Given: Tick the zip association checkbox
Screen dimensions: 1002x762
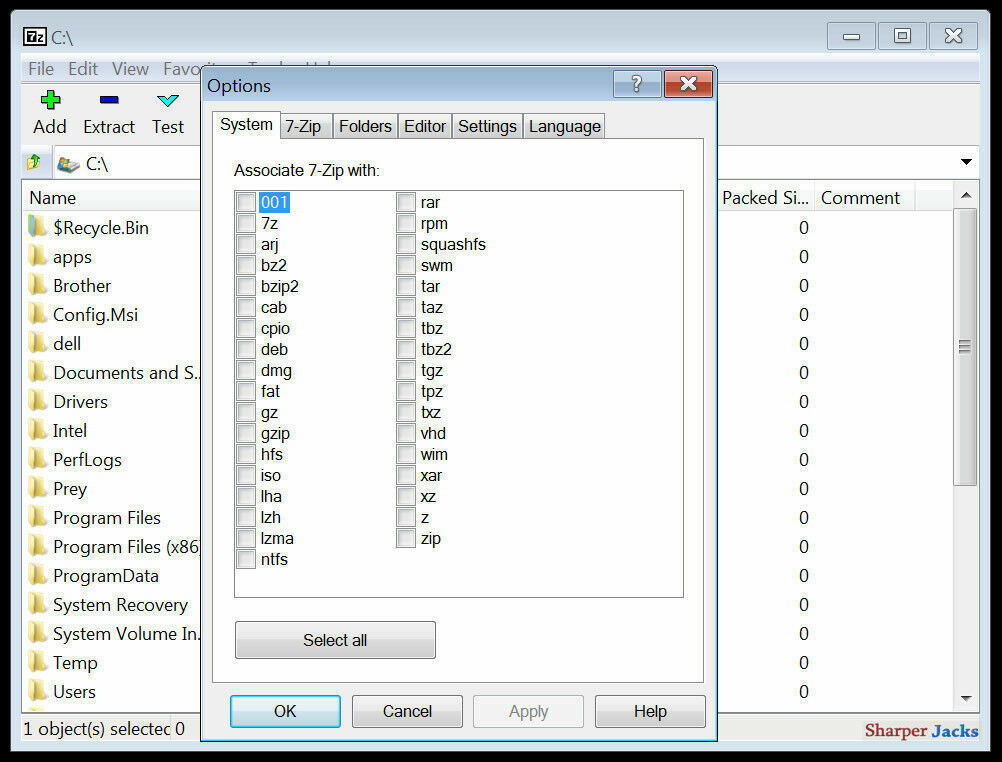Looking at the screenshot, I should tap(406, 538).
